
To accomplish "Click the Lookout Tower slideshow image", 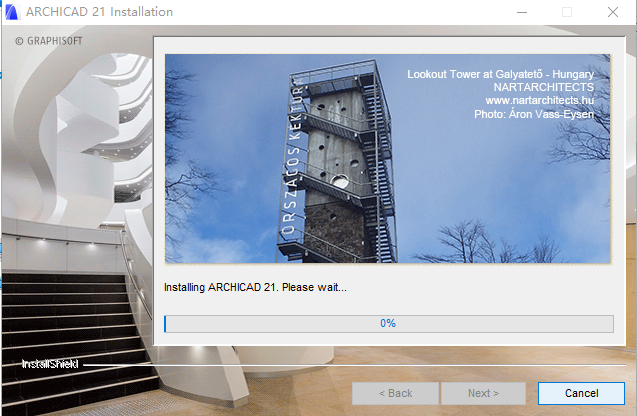I will coord(388,159).
